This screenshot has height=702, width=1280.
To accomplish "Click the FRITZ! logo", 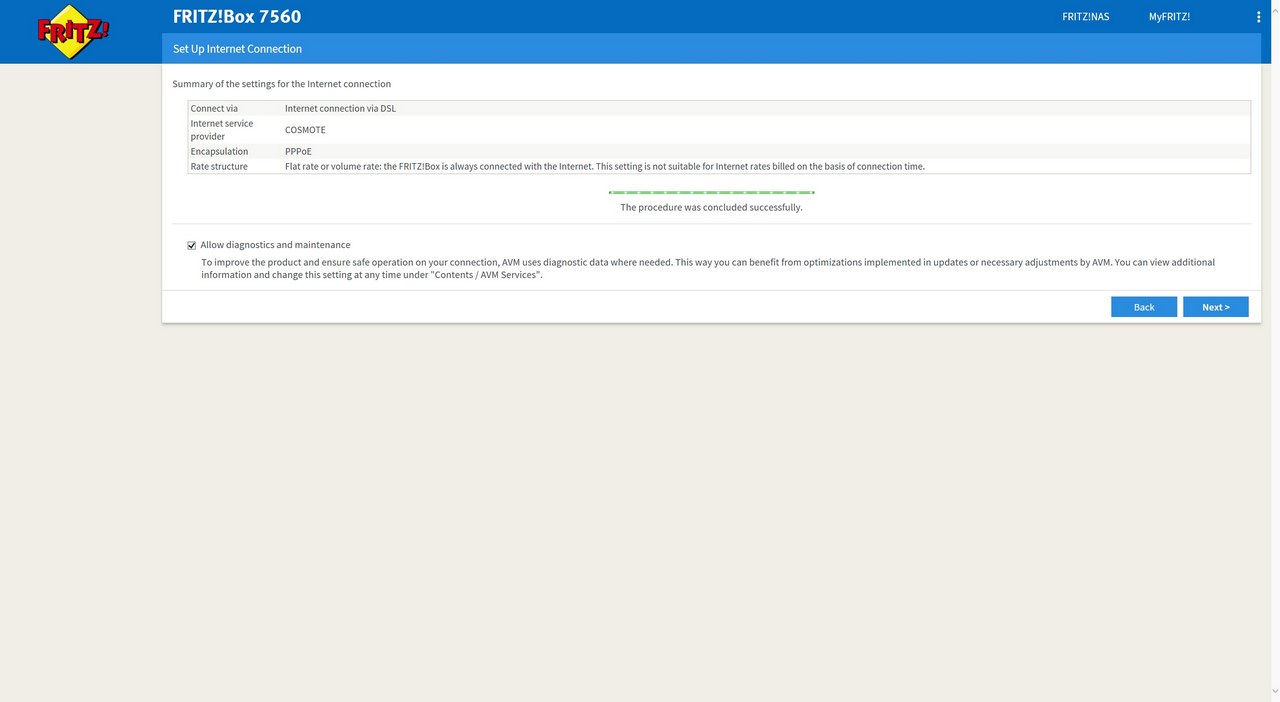I will coord(73,31).
